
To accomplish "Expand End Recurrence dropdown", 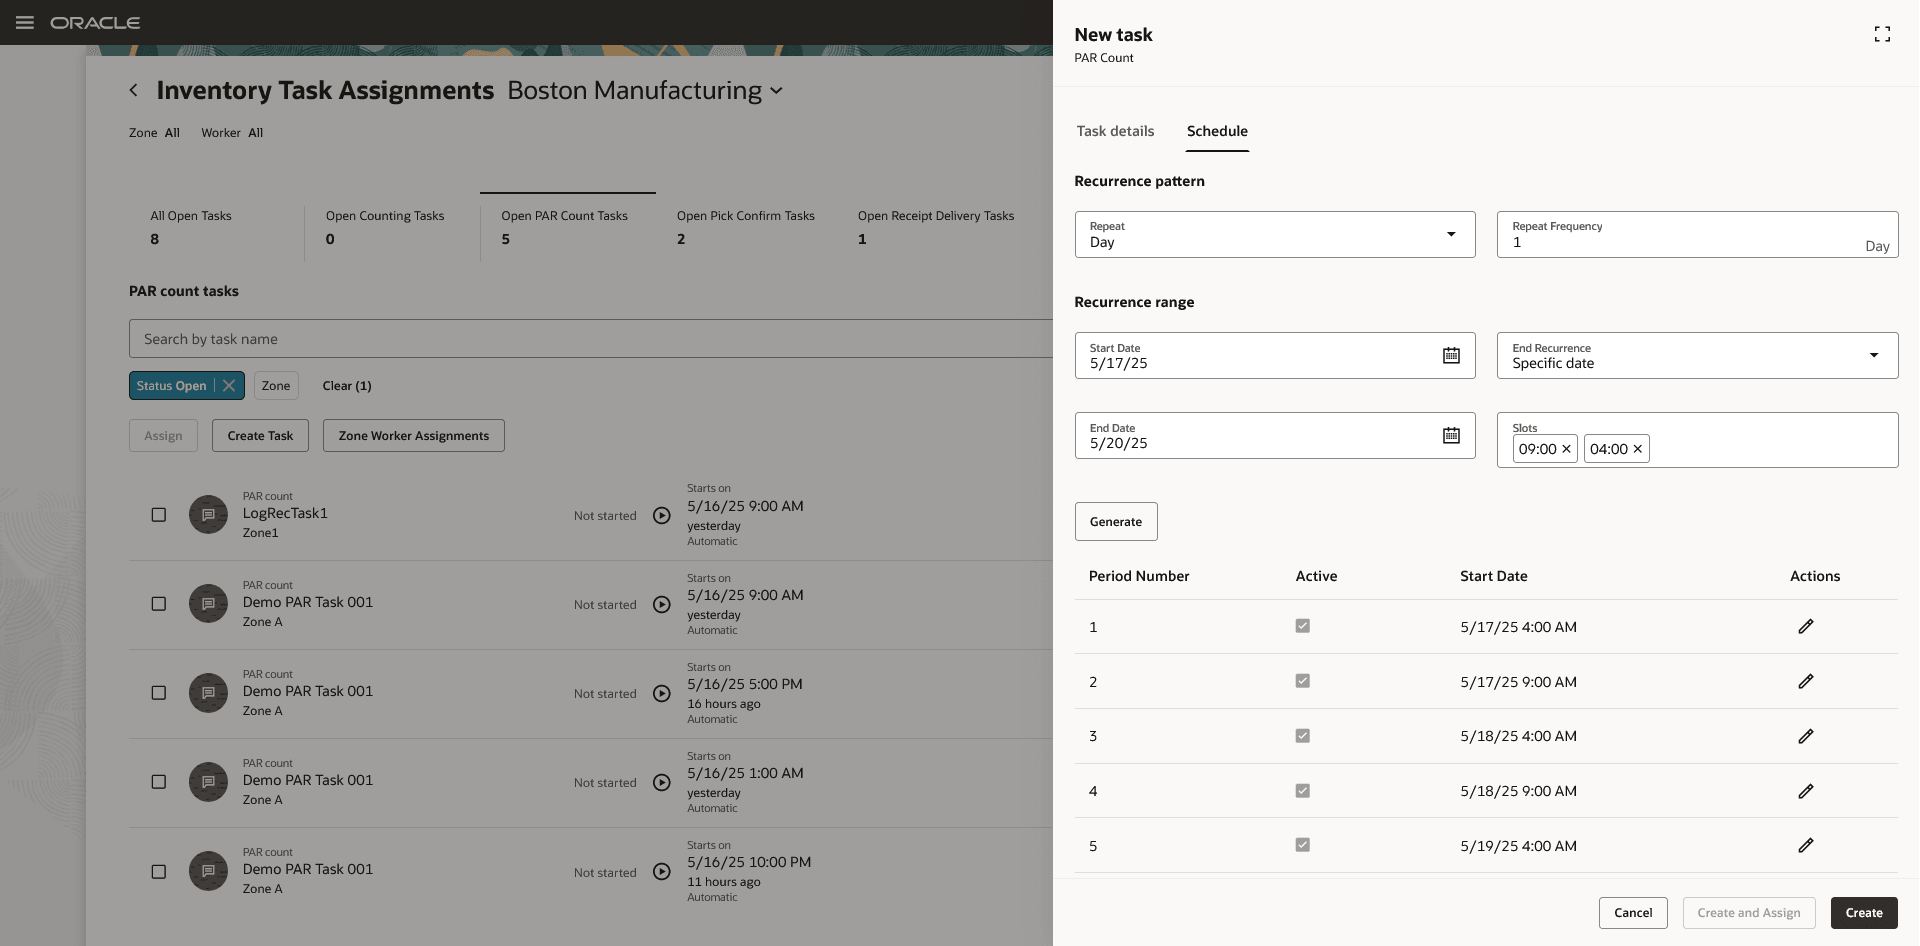I will pyautogui.click(x=1696, y=356).
